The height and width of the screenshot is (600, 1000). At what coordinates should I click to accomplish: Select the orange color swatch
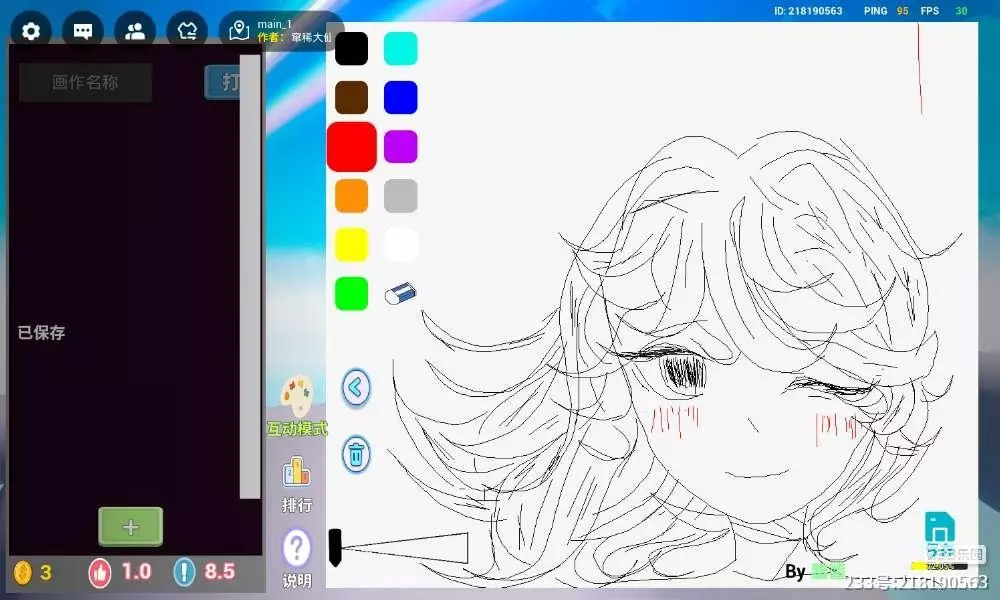coord(351,196)
